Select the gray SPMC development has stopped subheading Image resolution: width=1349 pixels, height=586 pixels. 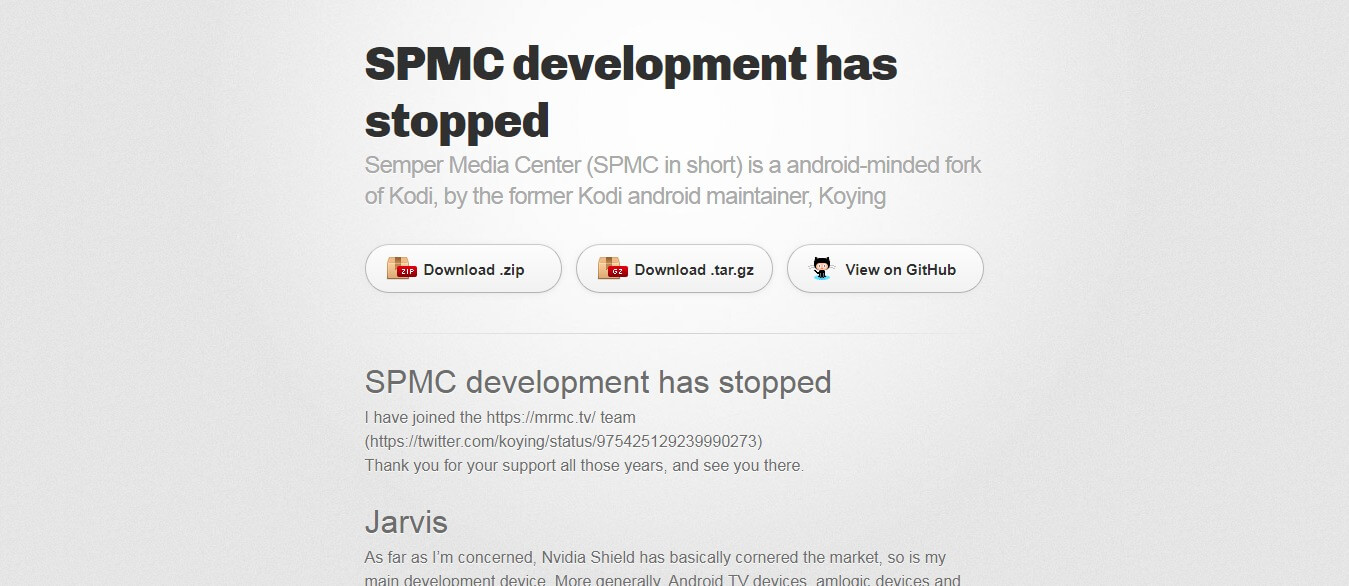pyautogui.click(x=598, y=382)
